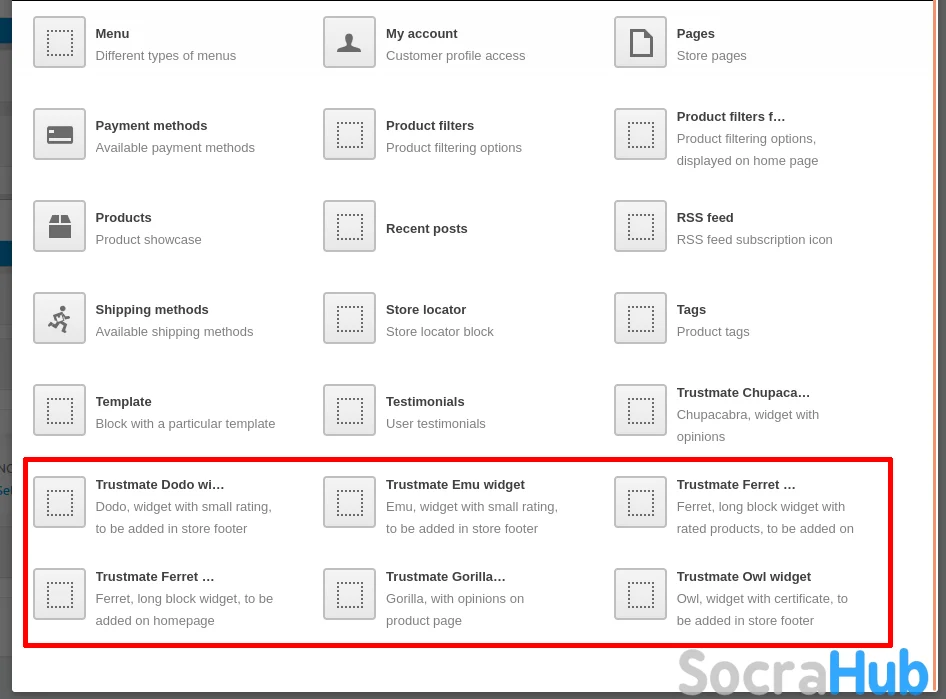Click 'Available shipping methods' description
The width and height of the screenshot is (946, 699).
(174, 332)
